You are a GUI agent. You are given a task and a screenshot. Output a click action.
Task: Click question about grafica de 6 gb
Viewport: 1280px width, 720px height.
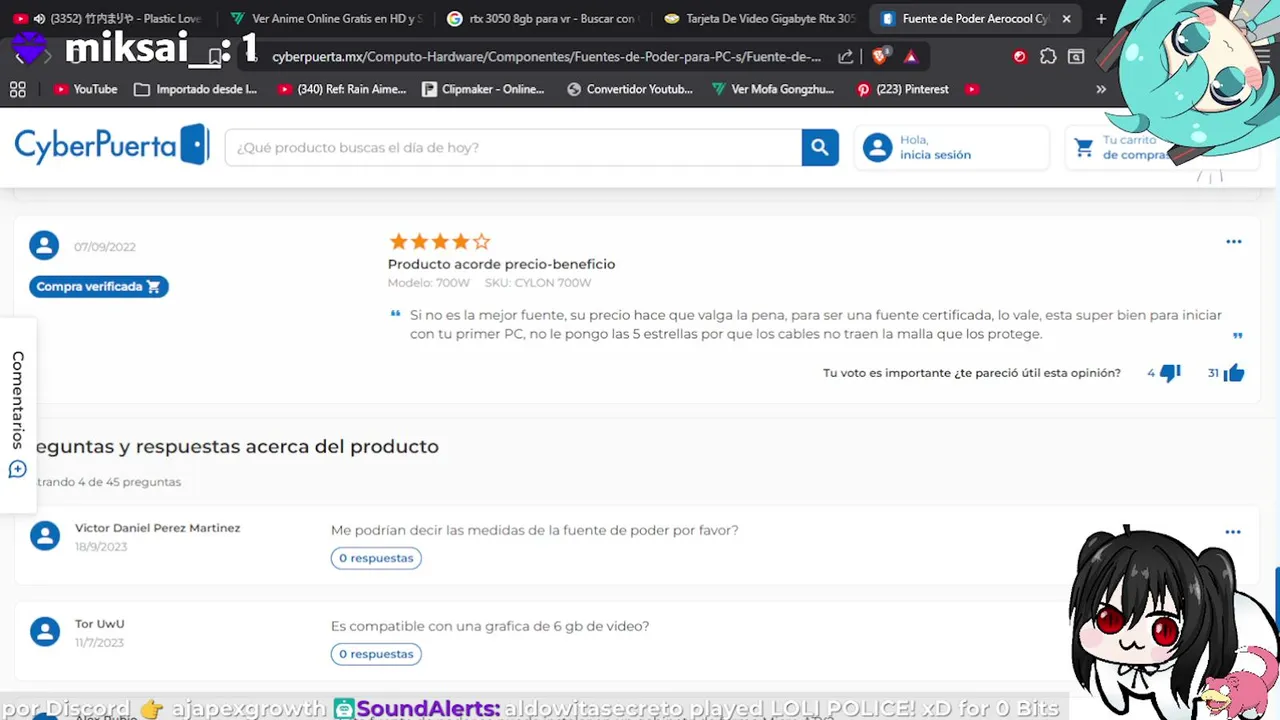490,626
